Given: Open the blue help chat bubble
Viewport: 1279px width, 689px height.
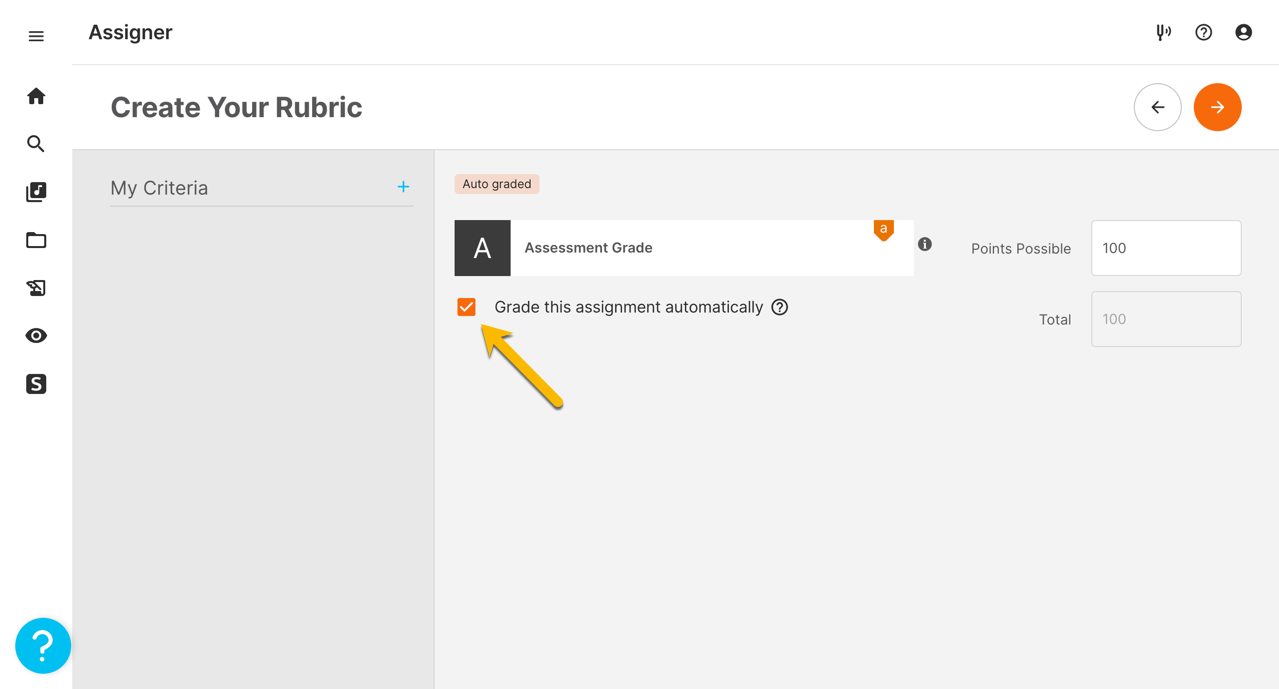Looking at the screenshot, I should click(43, 646).
